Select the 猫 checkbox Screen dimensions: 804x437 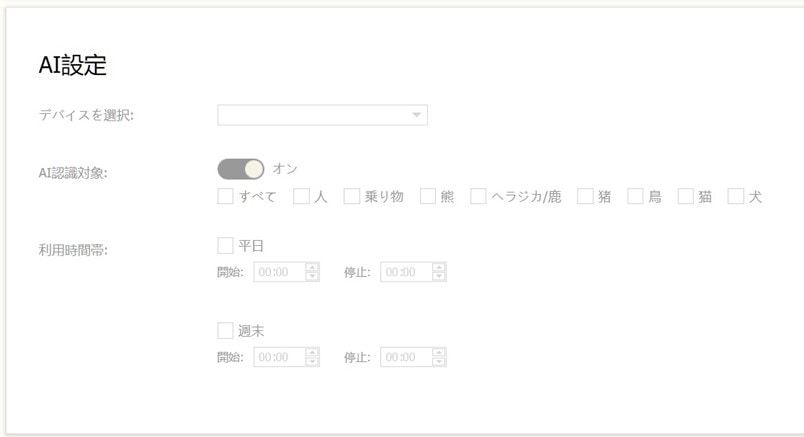tap(685, 197)
